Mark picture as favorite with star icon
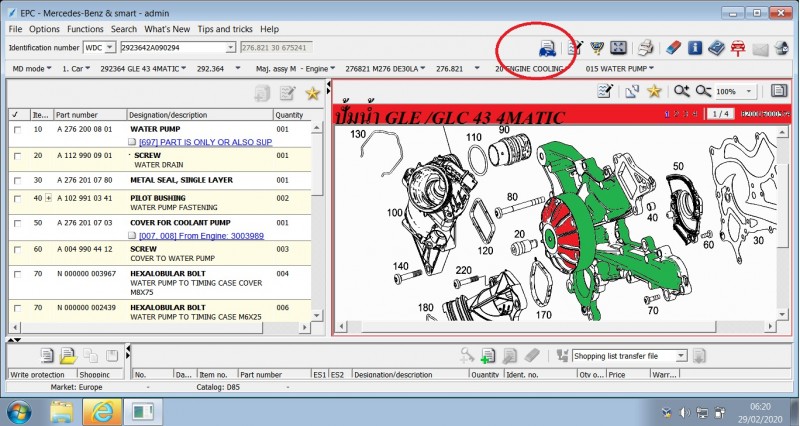Image resolution: width=800 pixels, height=426 pixels. (654, 91)
